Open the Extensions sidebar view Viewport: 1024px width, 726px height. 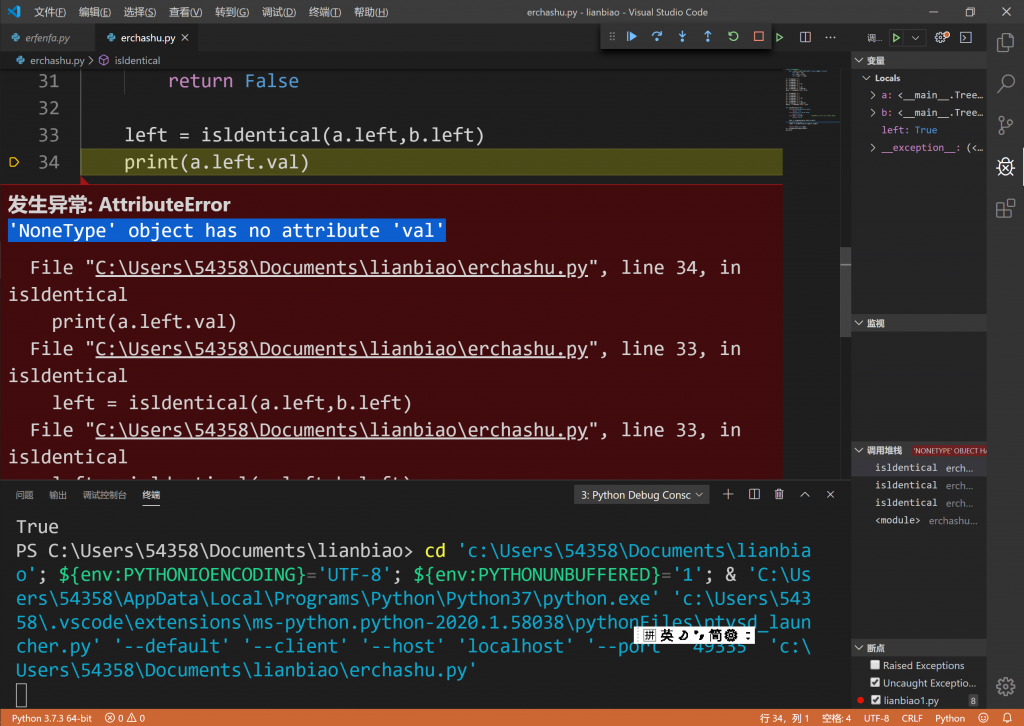1005,209
